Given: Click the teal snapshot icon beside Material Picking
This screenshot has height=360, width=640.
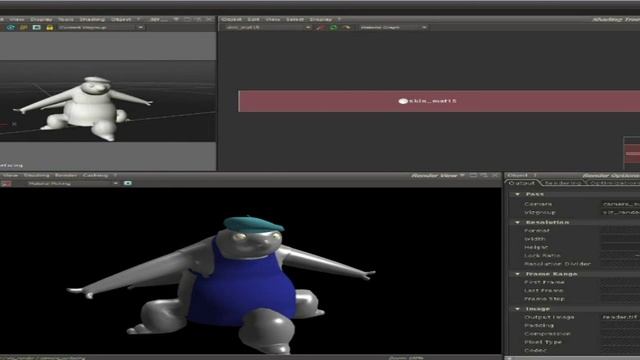Looking at the screenshot, I should pos(128,183).
